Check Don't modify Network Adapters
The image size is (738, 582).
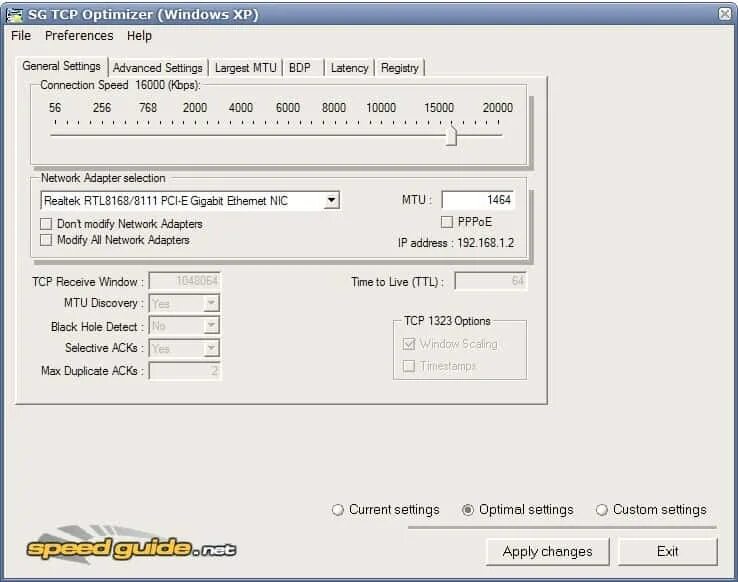pyautogui.click(x=46, y=223)
